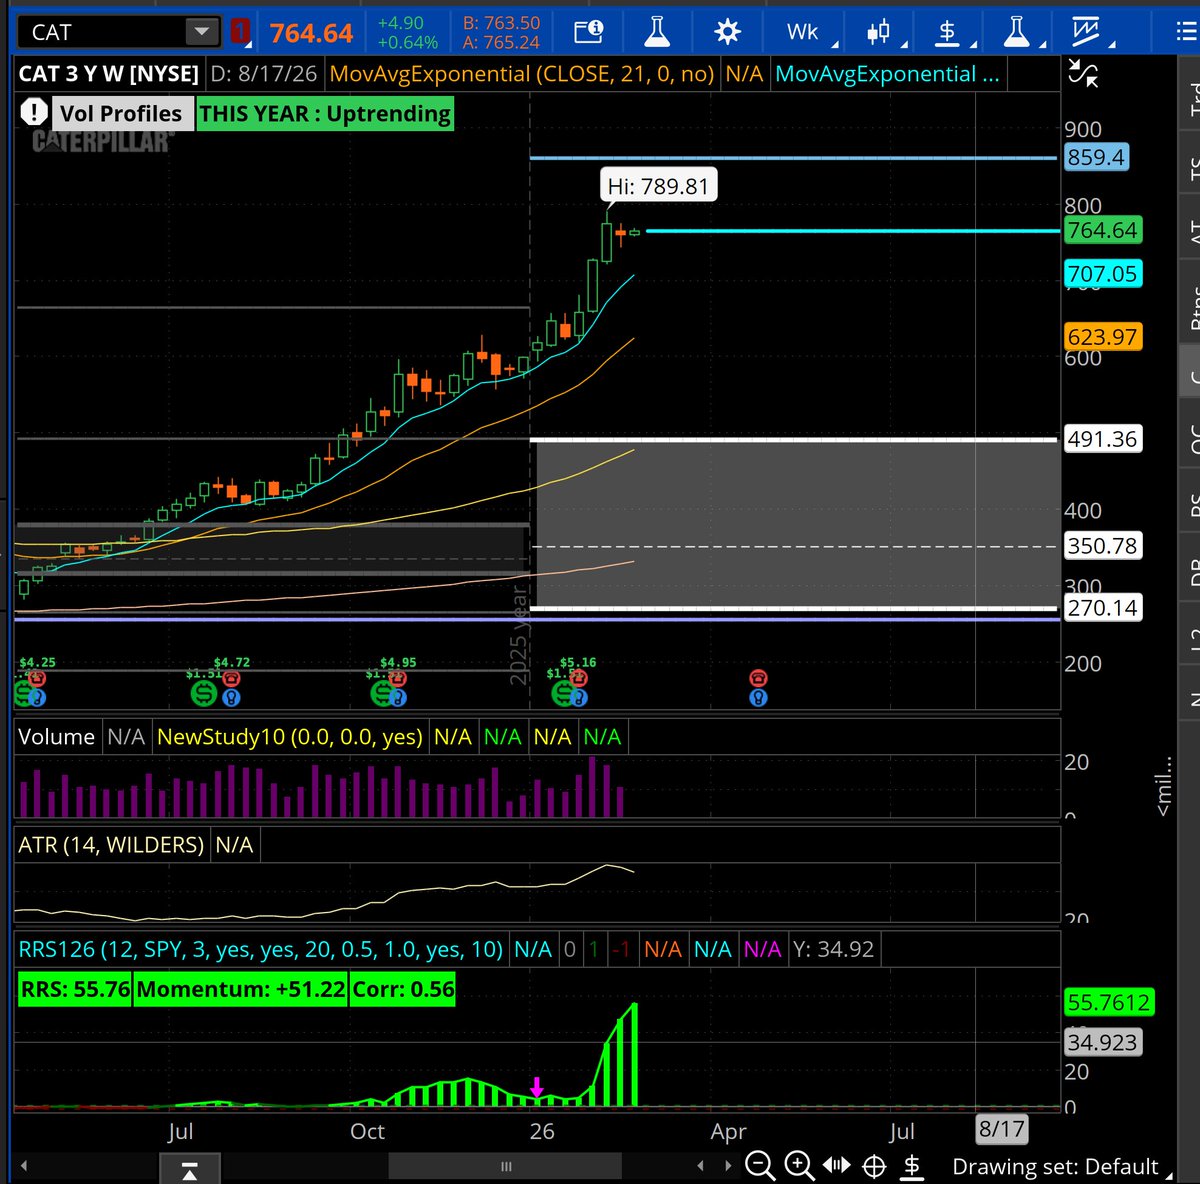Click the Volume study label
Image resolution: width=1200 pixels, height=1184 pixels.
click(x=56, y=737)
